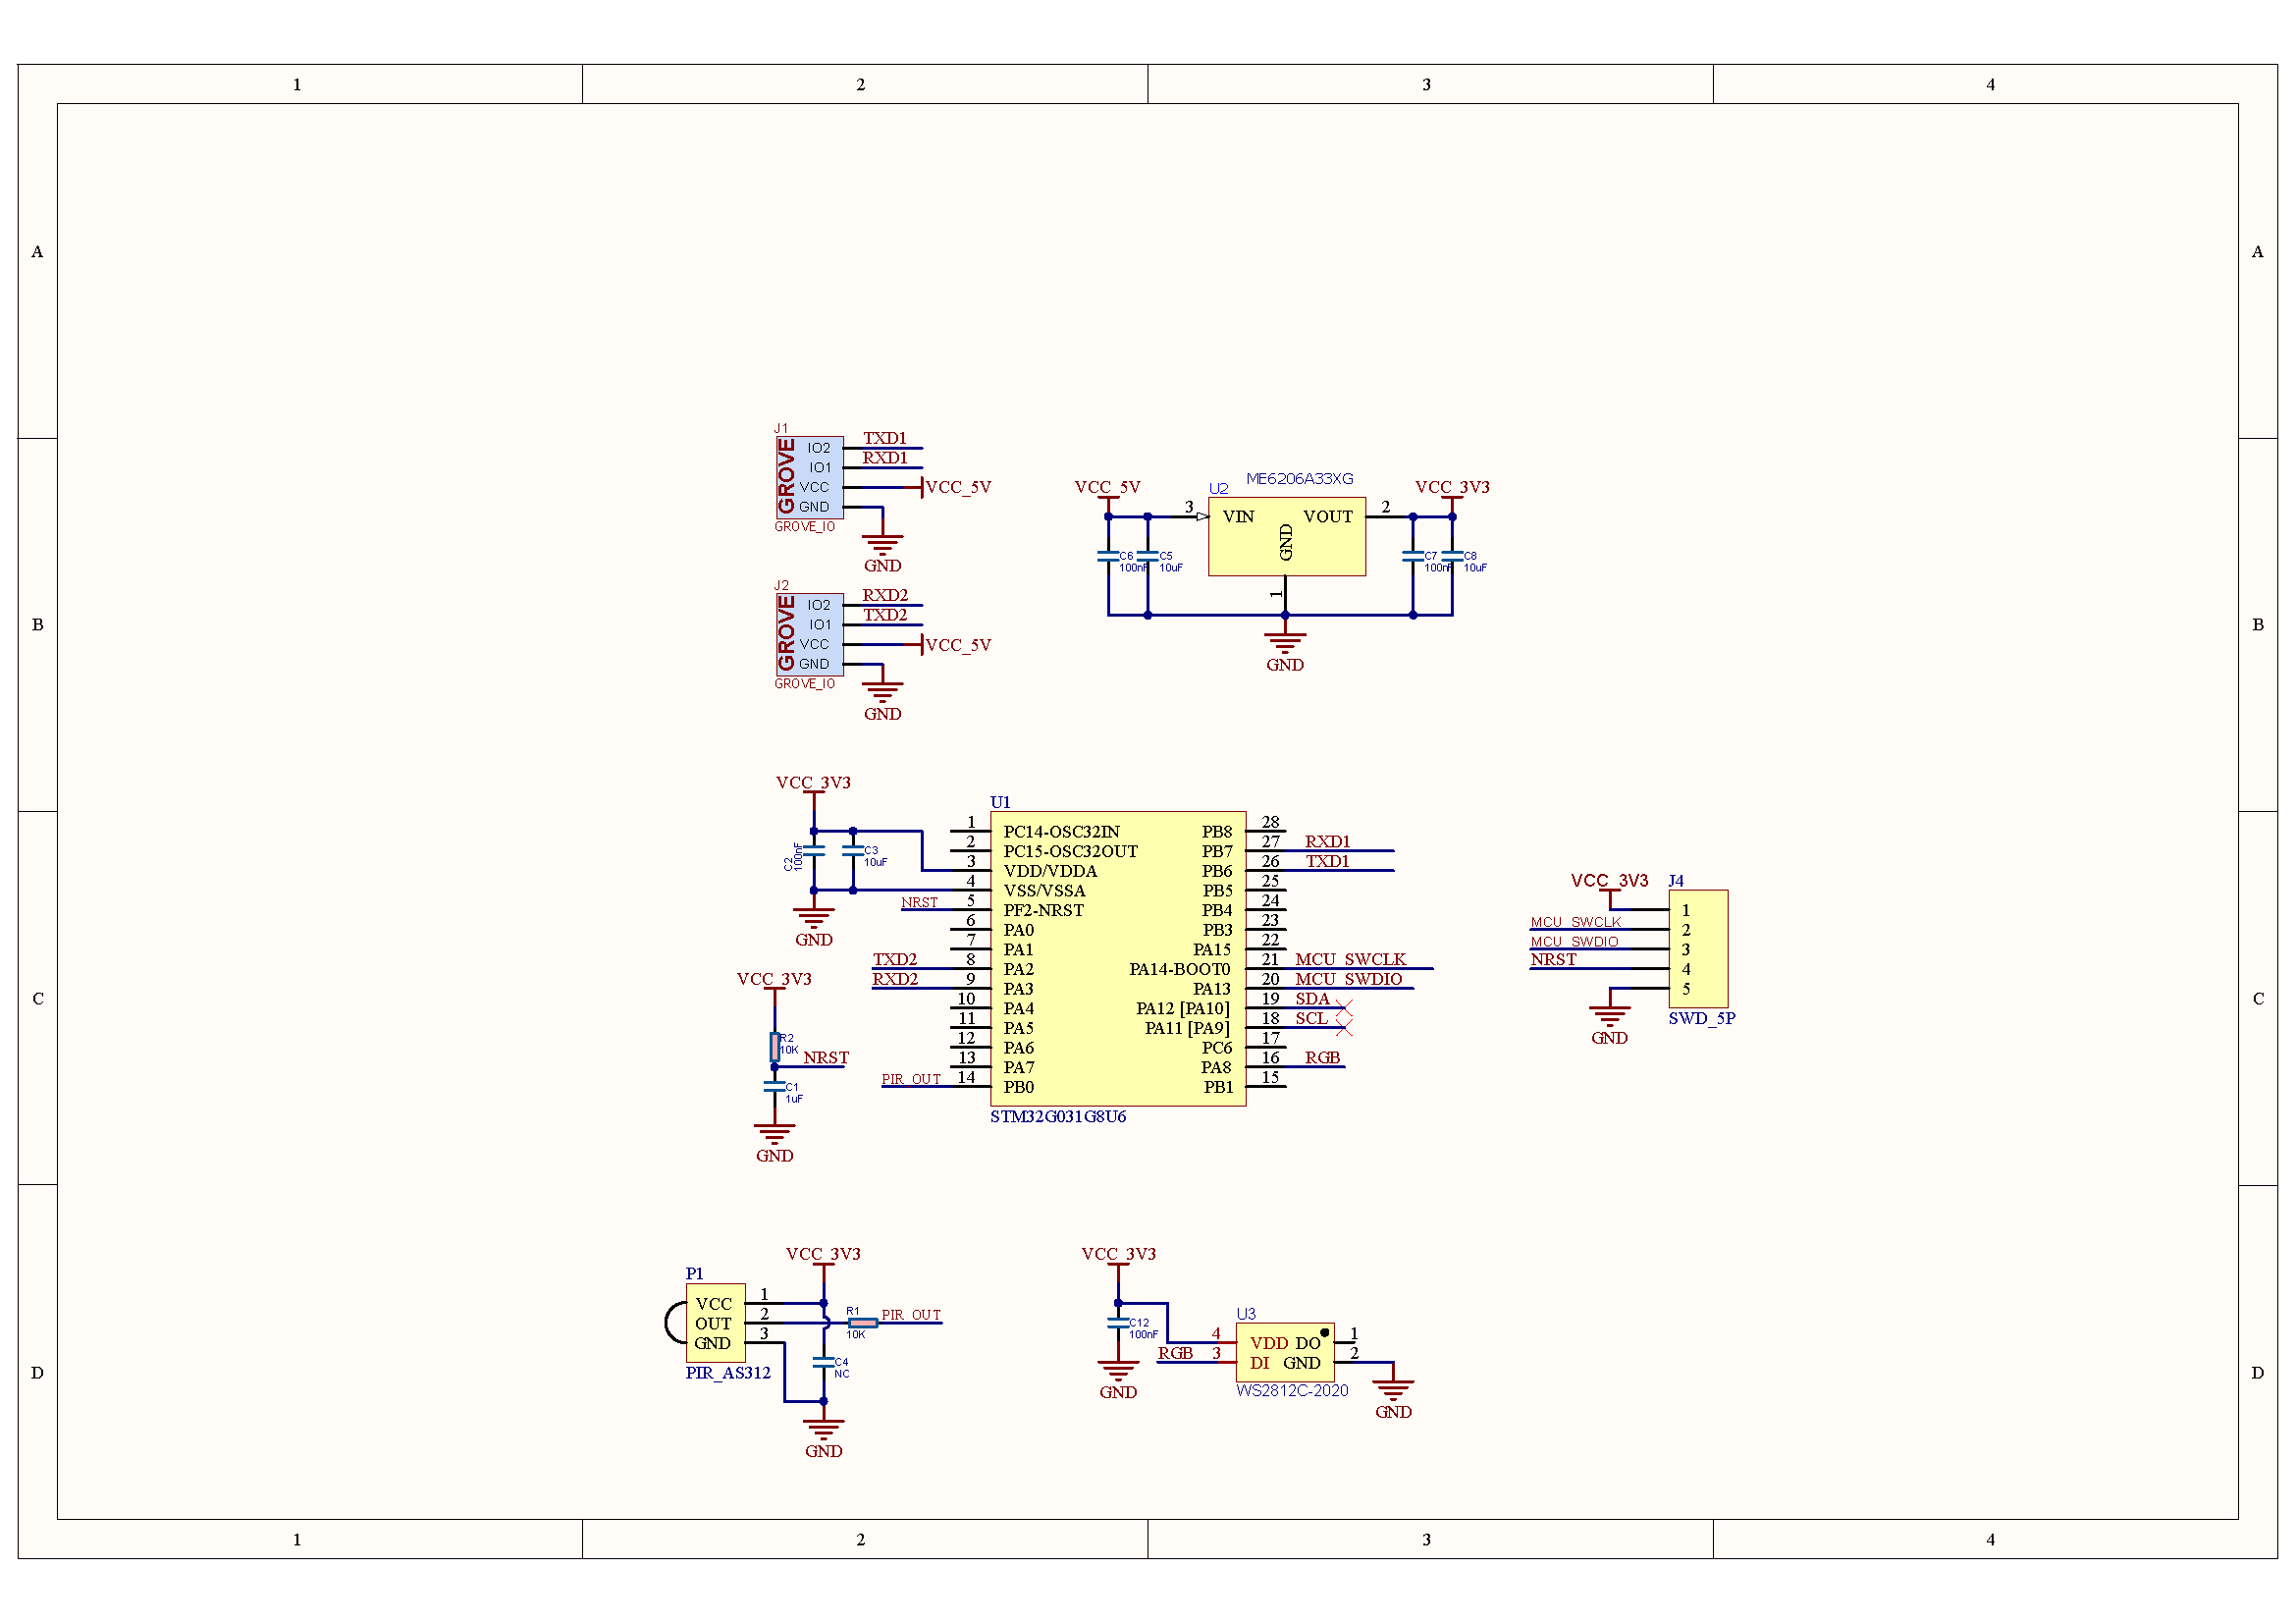Click the red no-connect marker on SDA
2296x1623 pixels.
(1344, 1008)
